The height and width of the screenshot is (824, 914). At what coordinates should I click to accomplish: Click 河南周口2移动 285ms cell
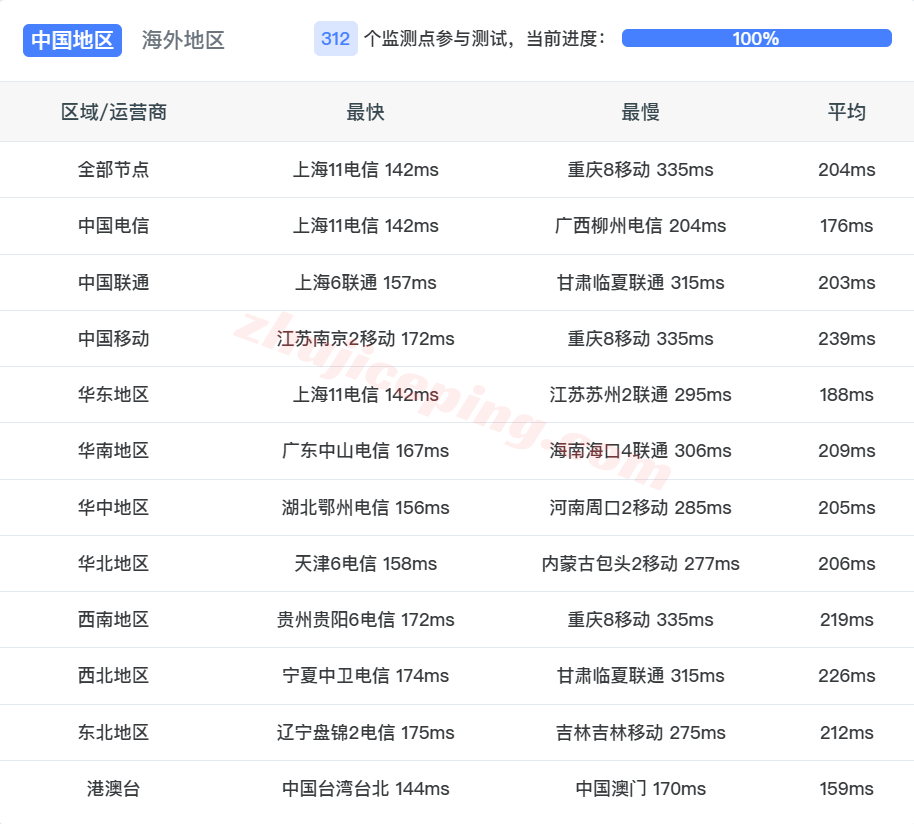pos(640,508)
